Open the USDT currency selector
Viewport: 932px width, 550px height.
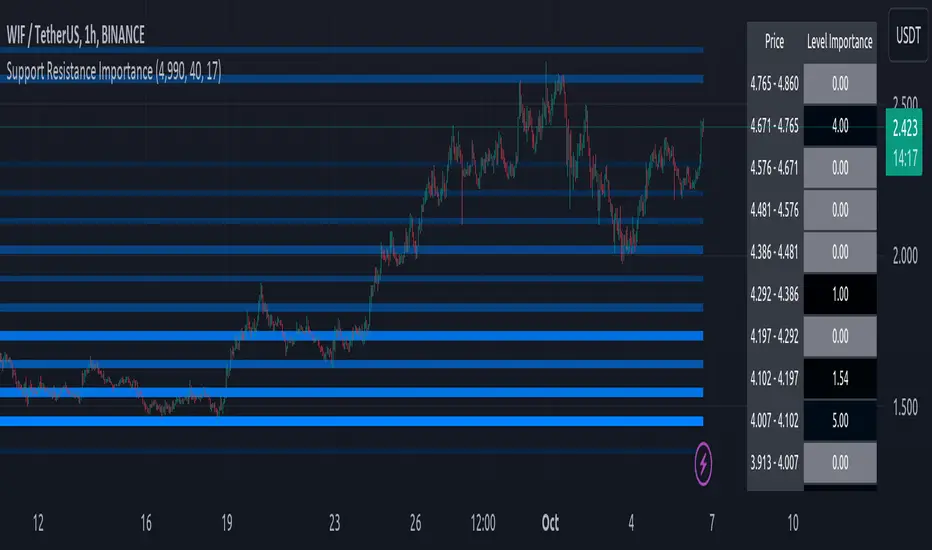(908, 36)
